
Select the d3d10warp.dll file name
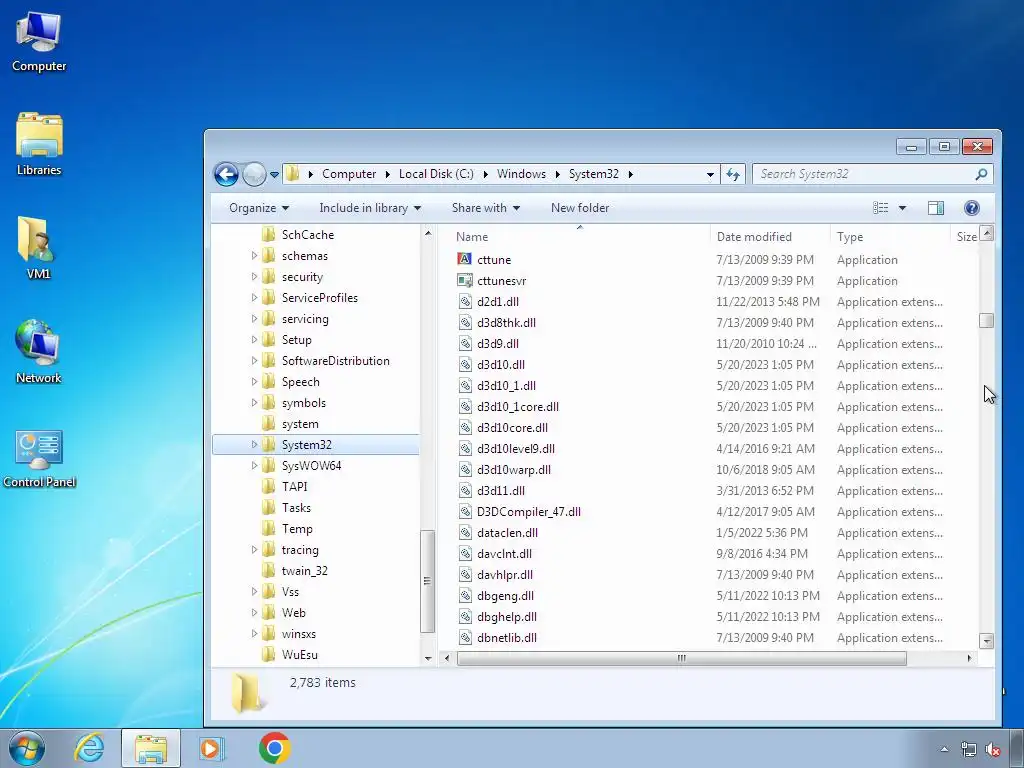click(514, 470)
